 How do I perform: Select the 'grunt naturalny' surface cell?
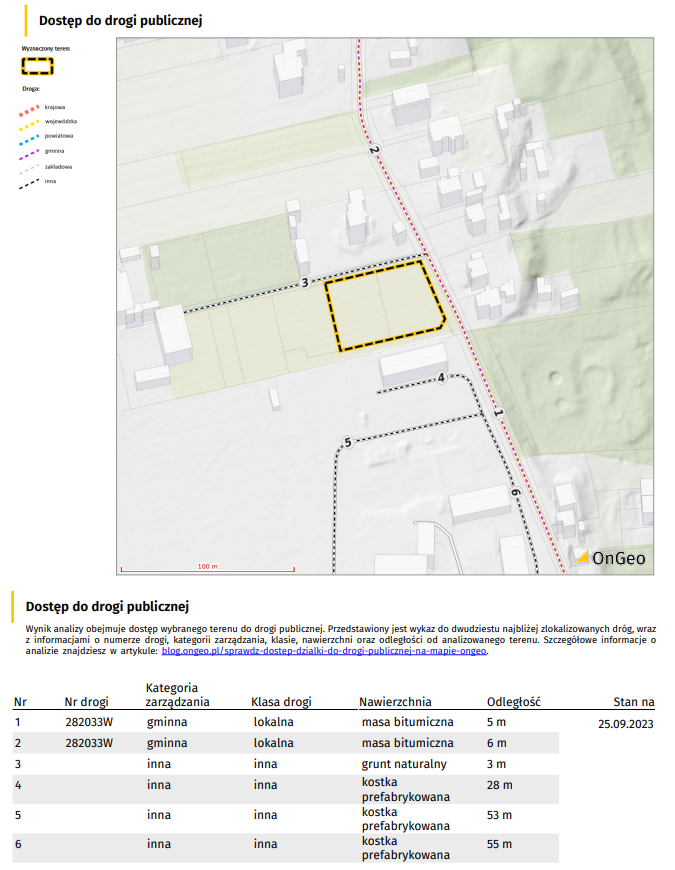pyautogui.click(x=404, y=764)
